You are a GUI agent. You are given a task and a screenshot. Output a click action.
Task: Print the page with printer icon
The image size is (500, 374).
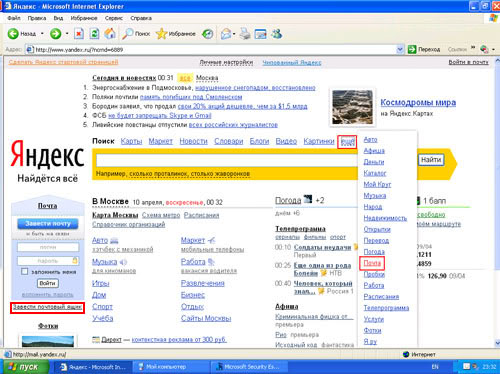click(245, 34)
